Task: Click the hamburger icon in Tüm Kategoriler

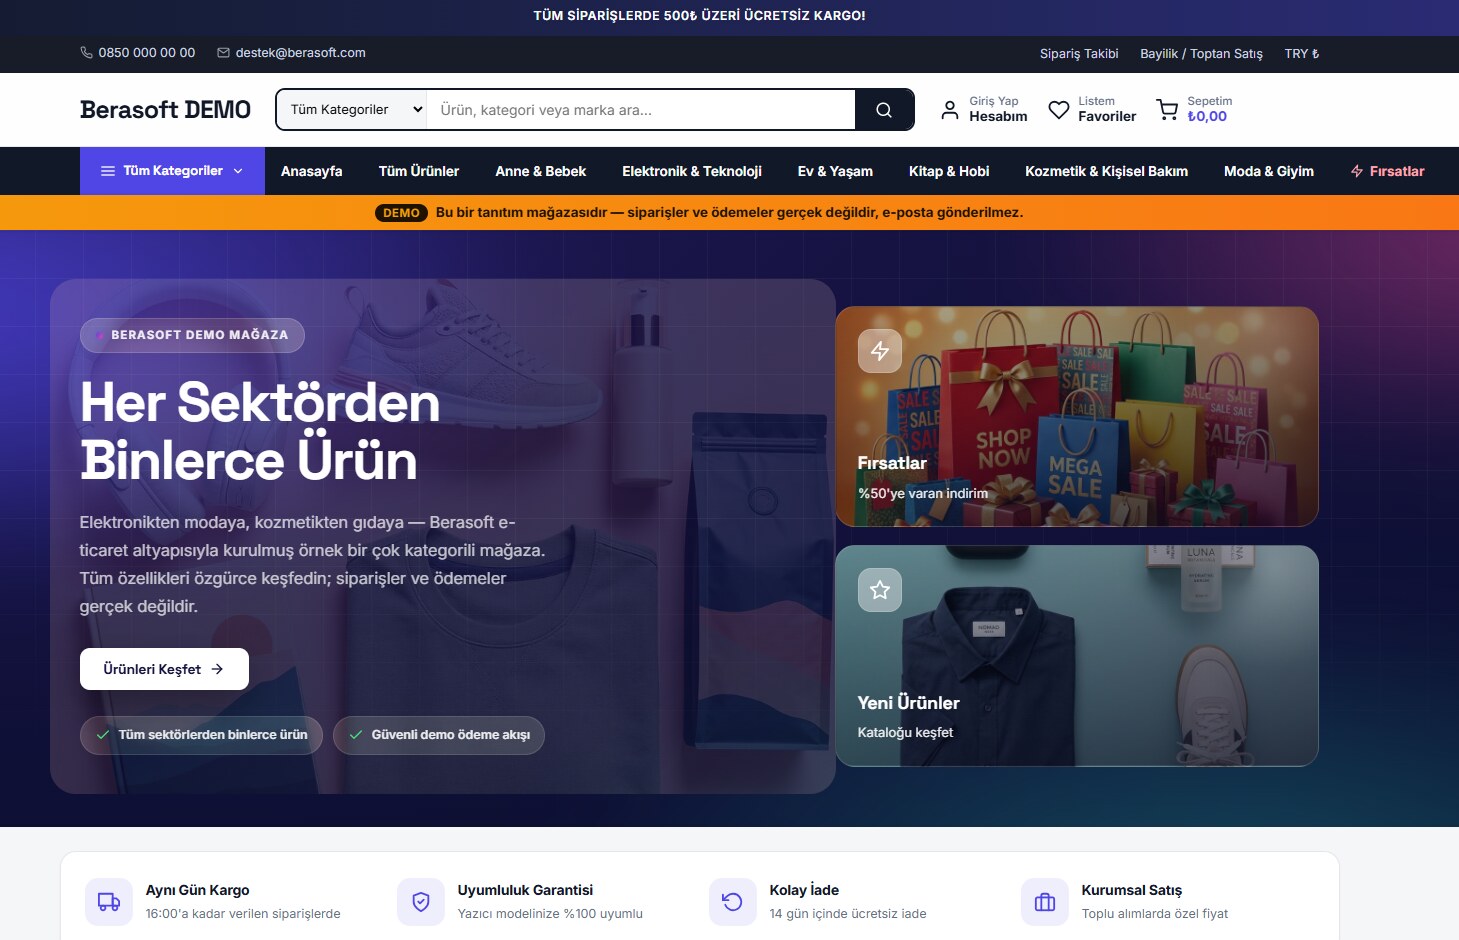Action: (x=108, y=171)
